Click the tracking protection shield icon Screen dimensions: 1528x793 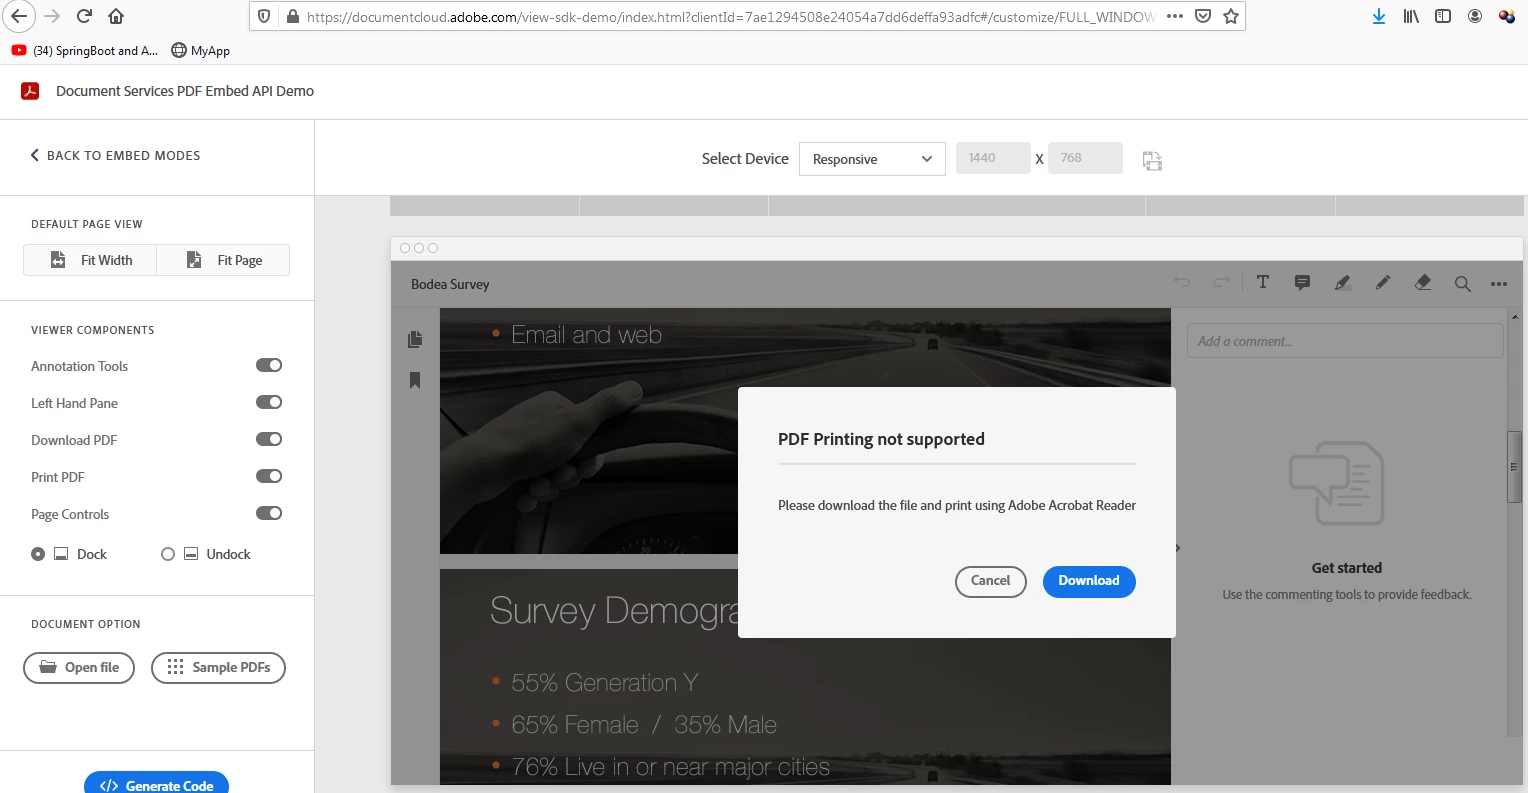(x=264, y=16)
